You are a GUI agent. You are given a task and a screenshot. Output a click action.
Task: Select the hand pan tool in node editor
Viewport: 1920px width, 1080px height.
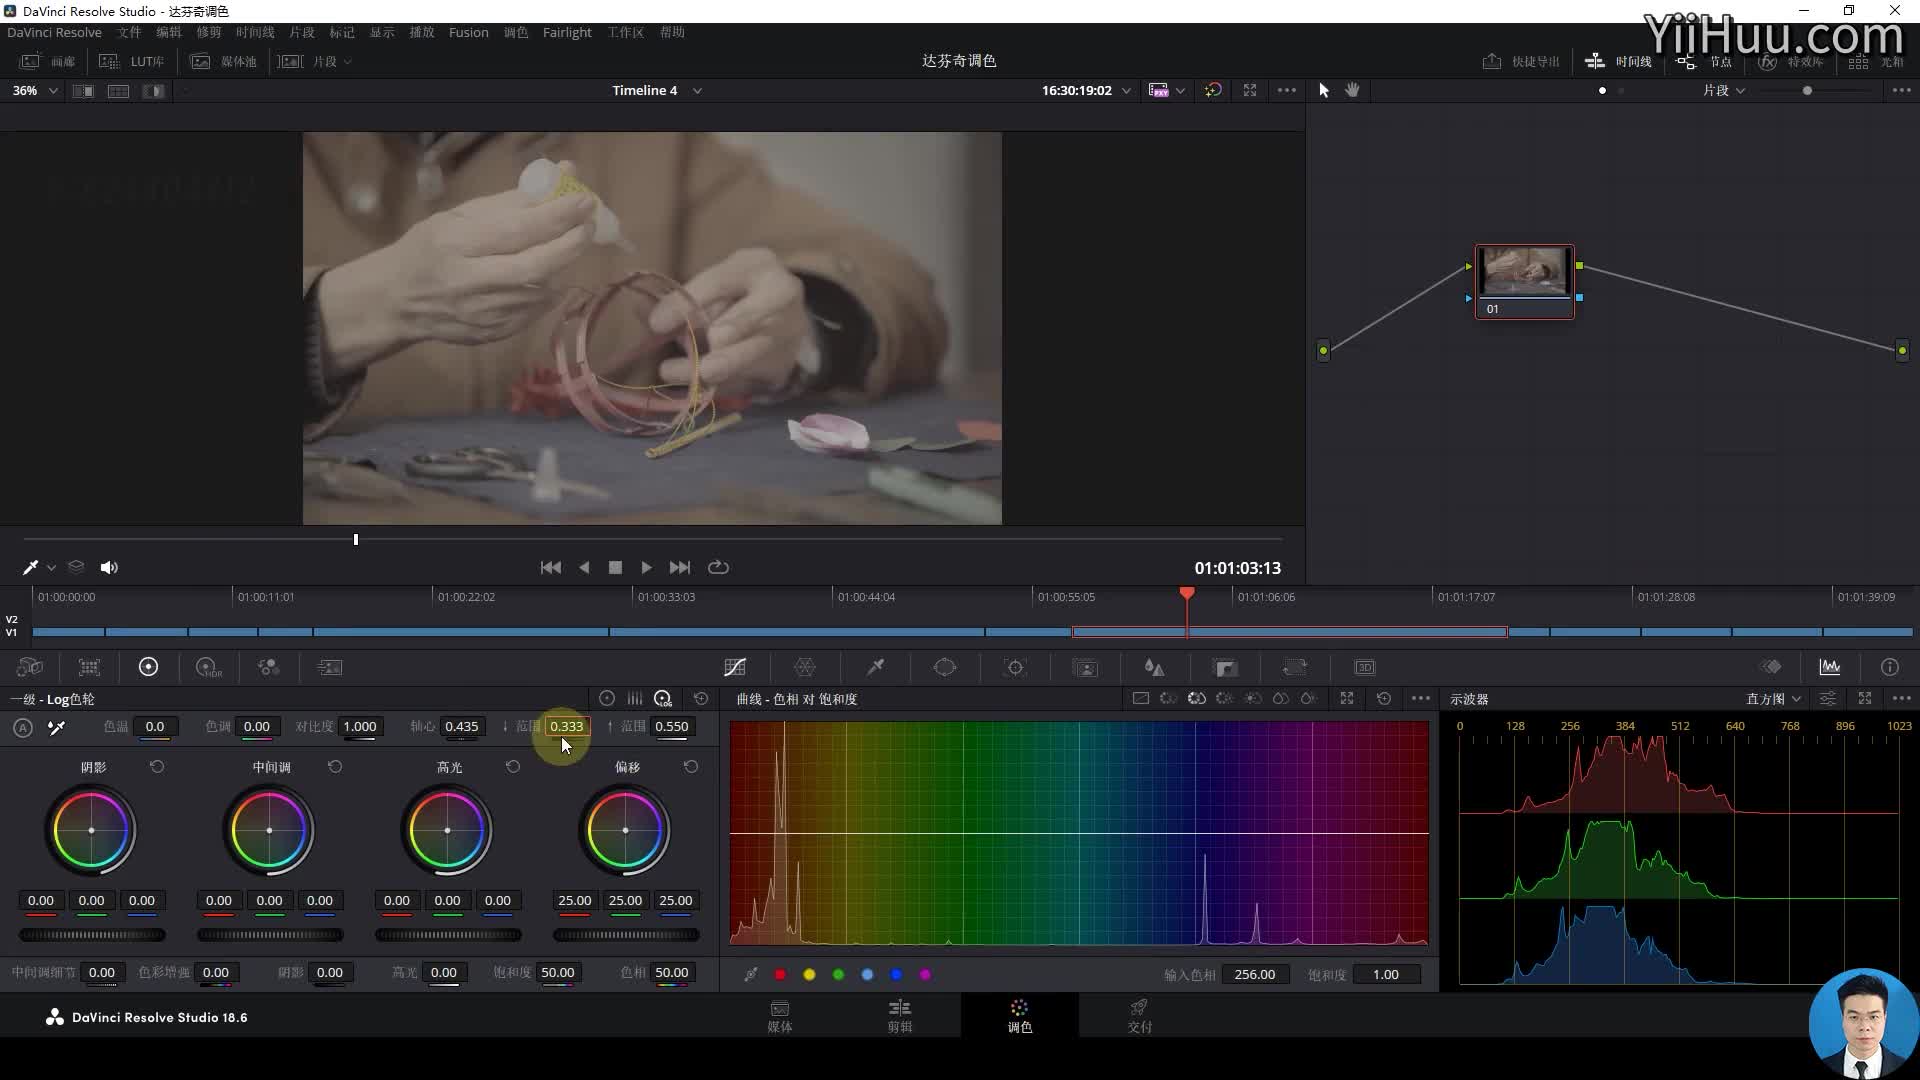1352,90
